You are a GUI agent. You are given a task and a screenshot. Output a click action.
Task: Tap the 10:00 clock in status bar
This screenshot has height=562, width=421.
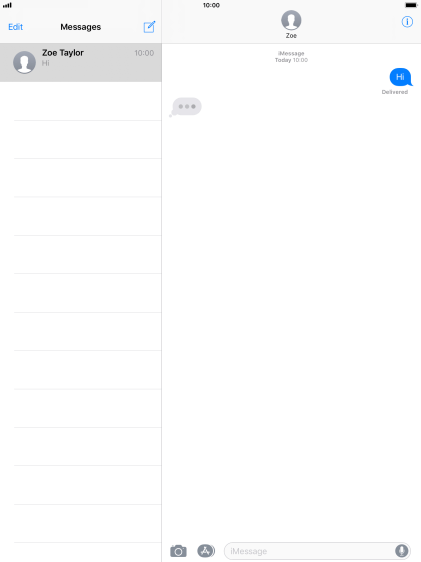(x=211, y=5)
